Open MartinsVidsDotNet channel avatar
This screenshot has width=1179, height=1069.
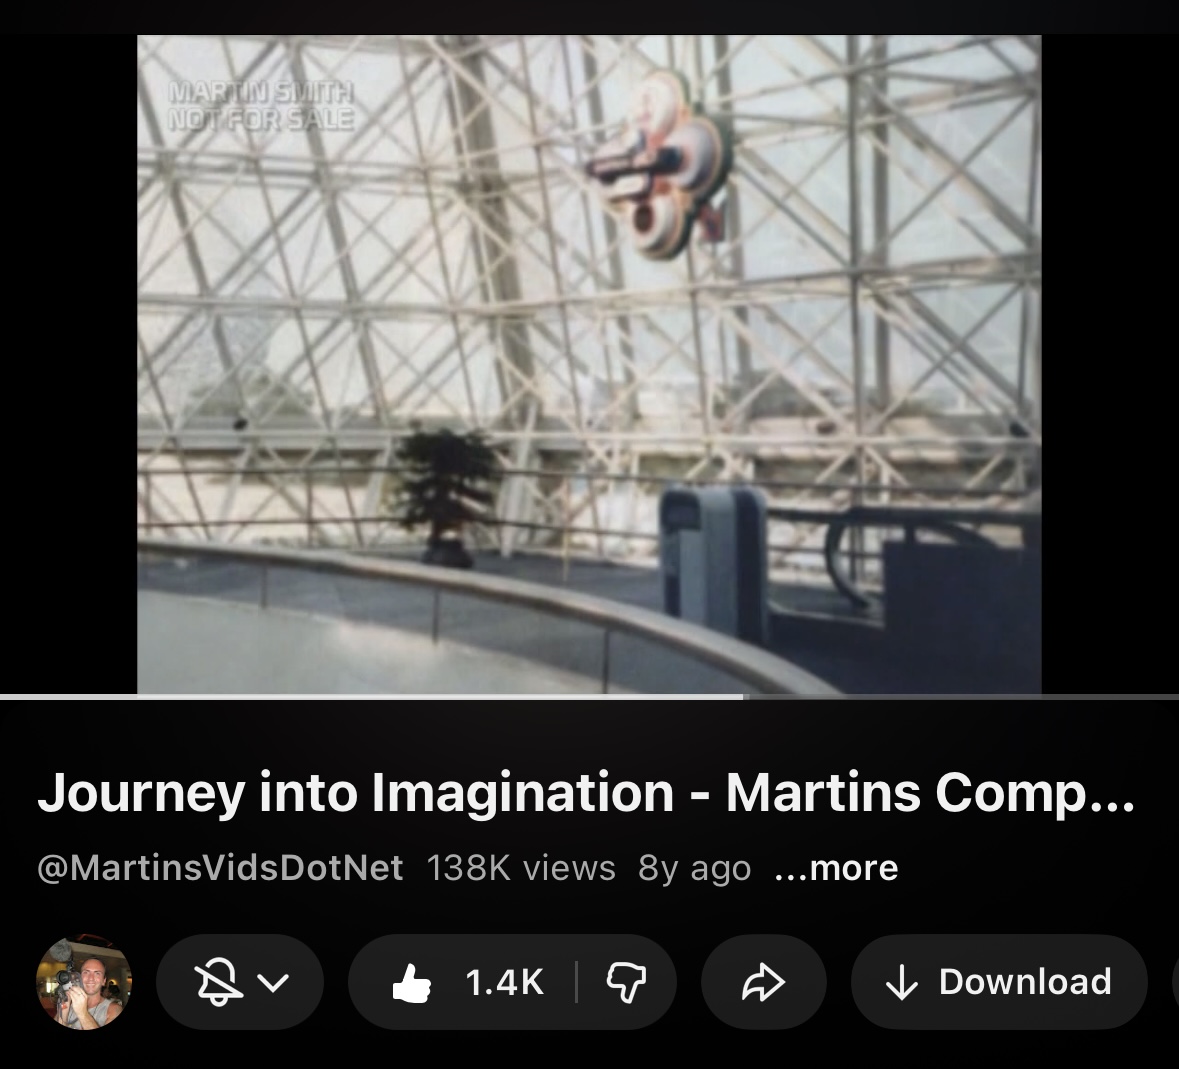(84, 982)
